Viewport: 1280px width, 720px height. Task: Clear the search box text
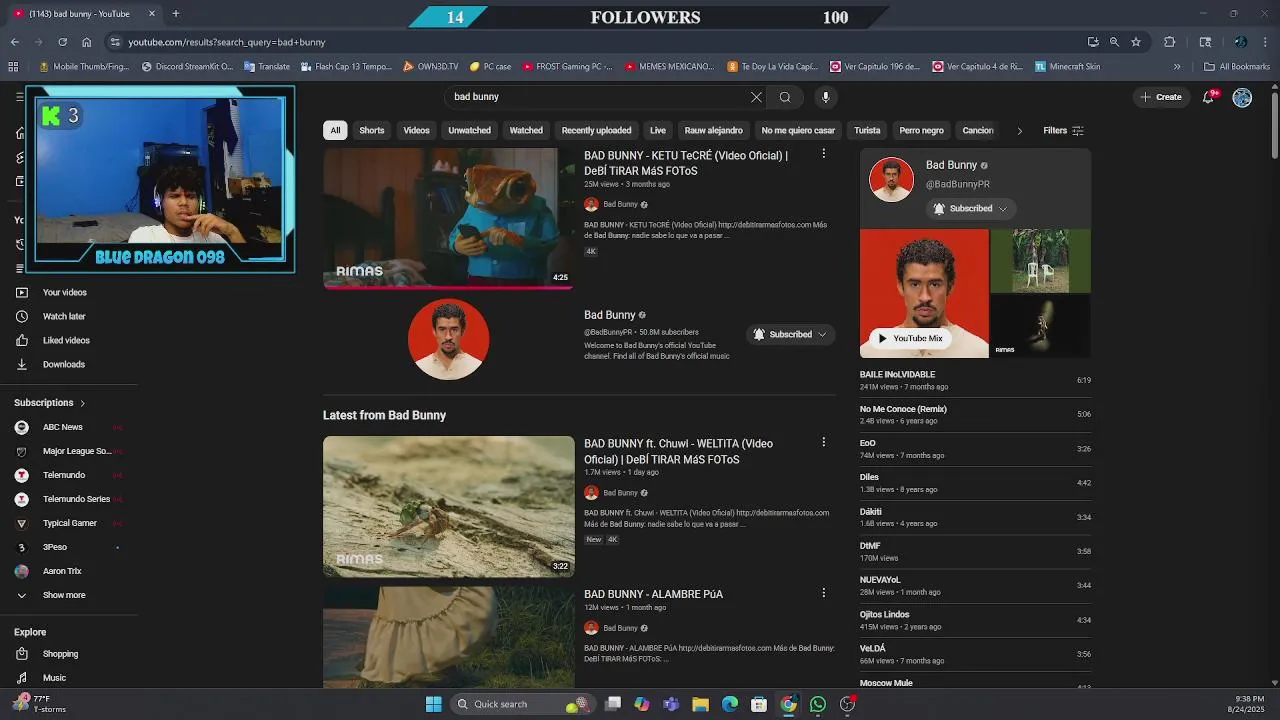click(x=756, y=97)
